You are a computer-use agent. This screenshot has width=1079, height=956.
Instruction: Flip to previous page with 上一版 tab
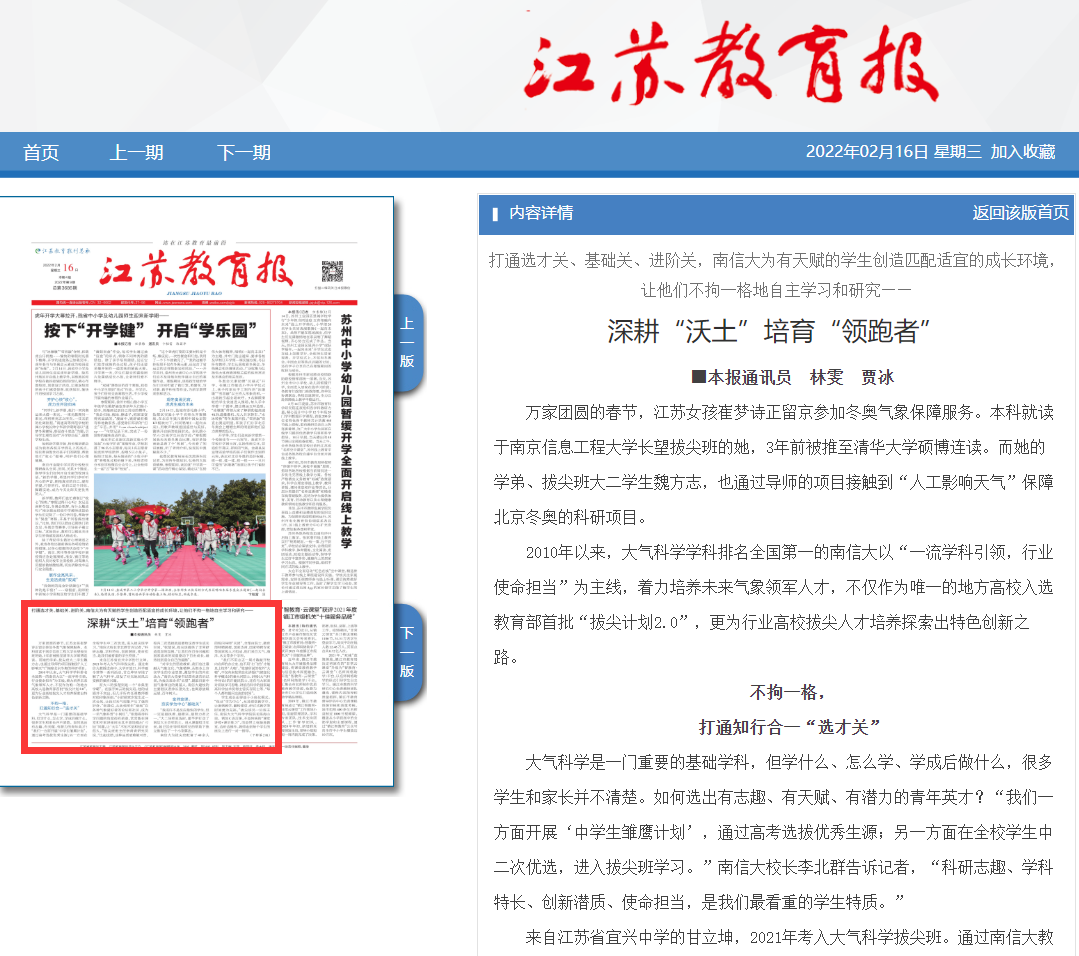click(407, 343)
